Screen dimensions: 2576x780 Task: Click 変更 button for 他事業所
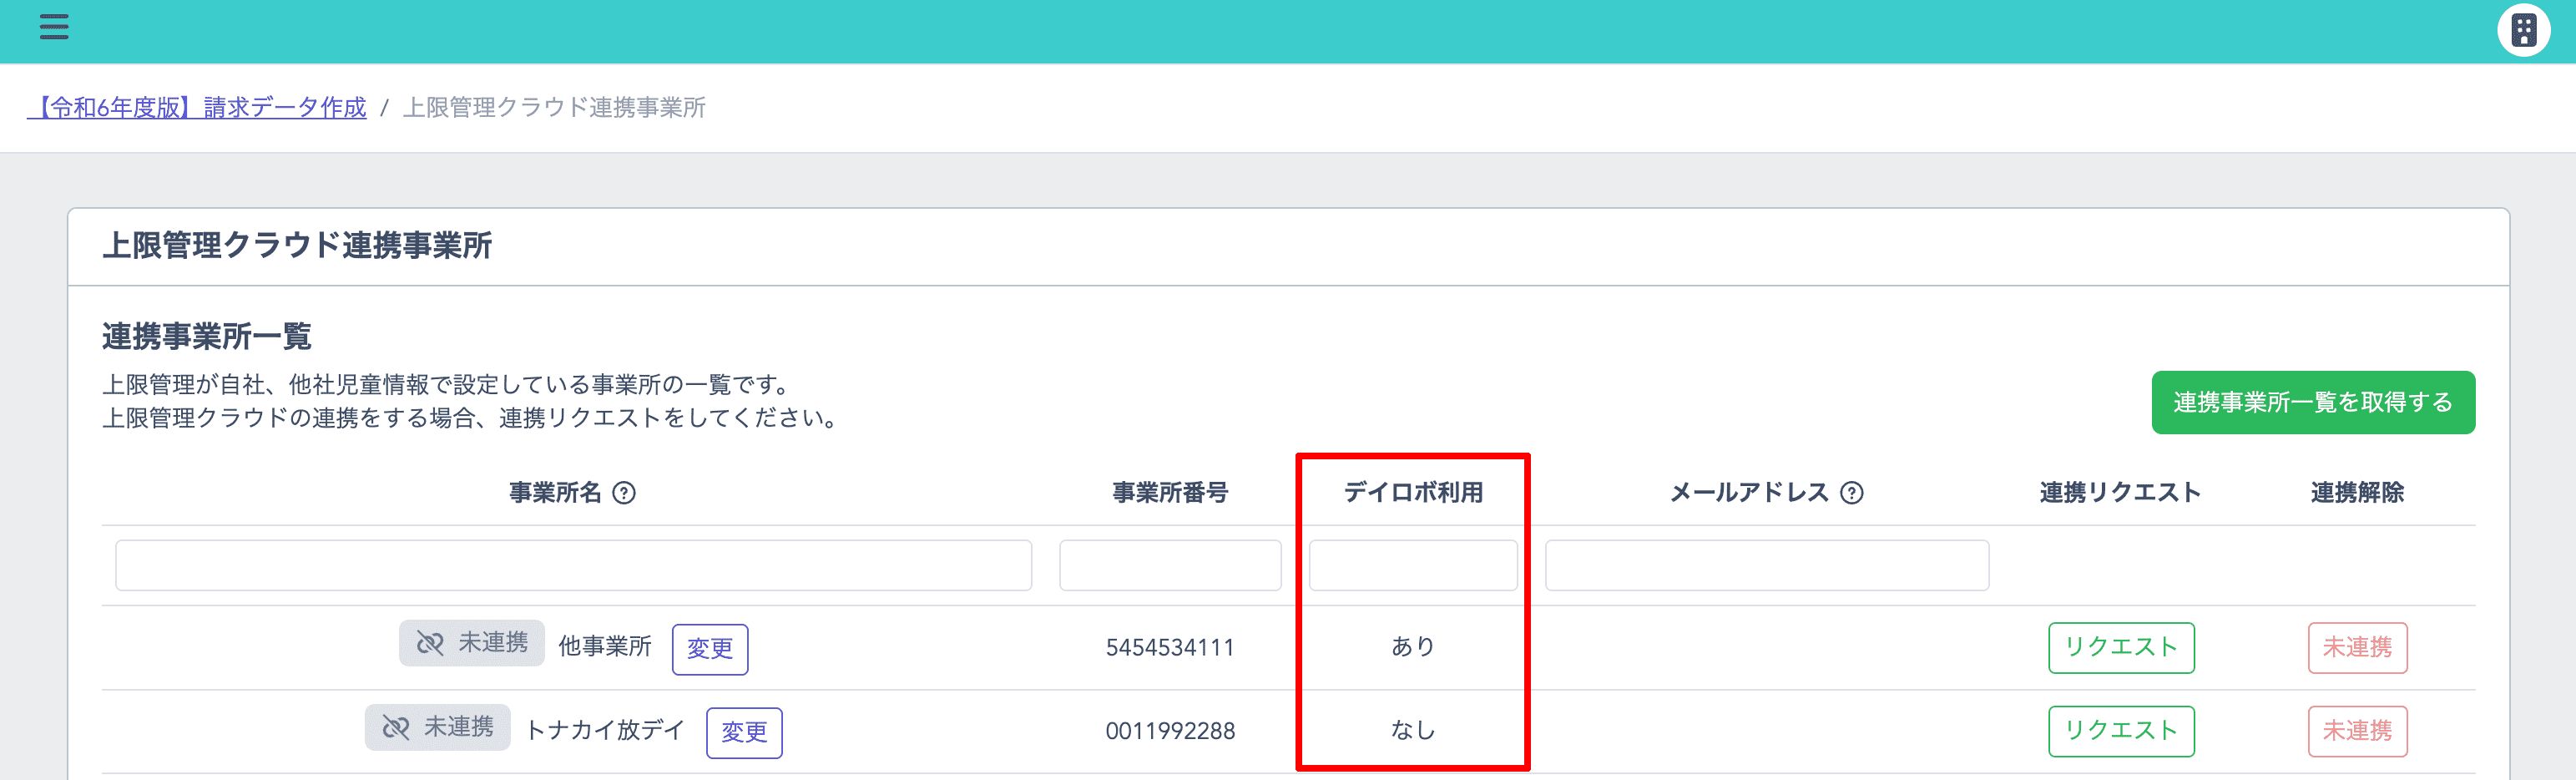click(x=710, y=649)
